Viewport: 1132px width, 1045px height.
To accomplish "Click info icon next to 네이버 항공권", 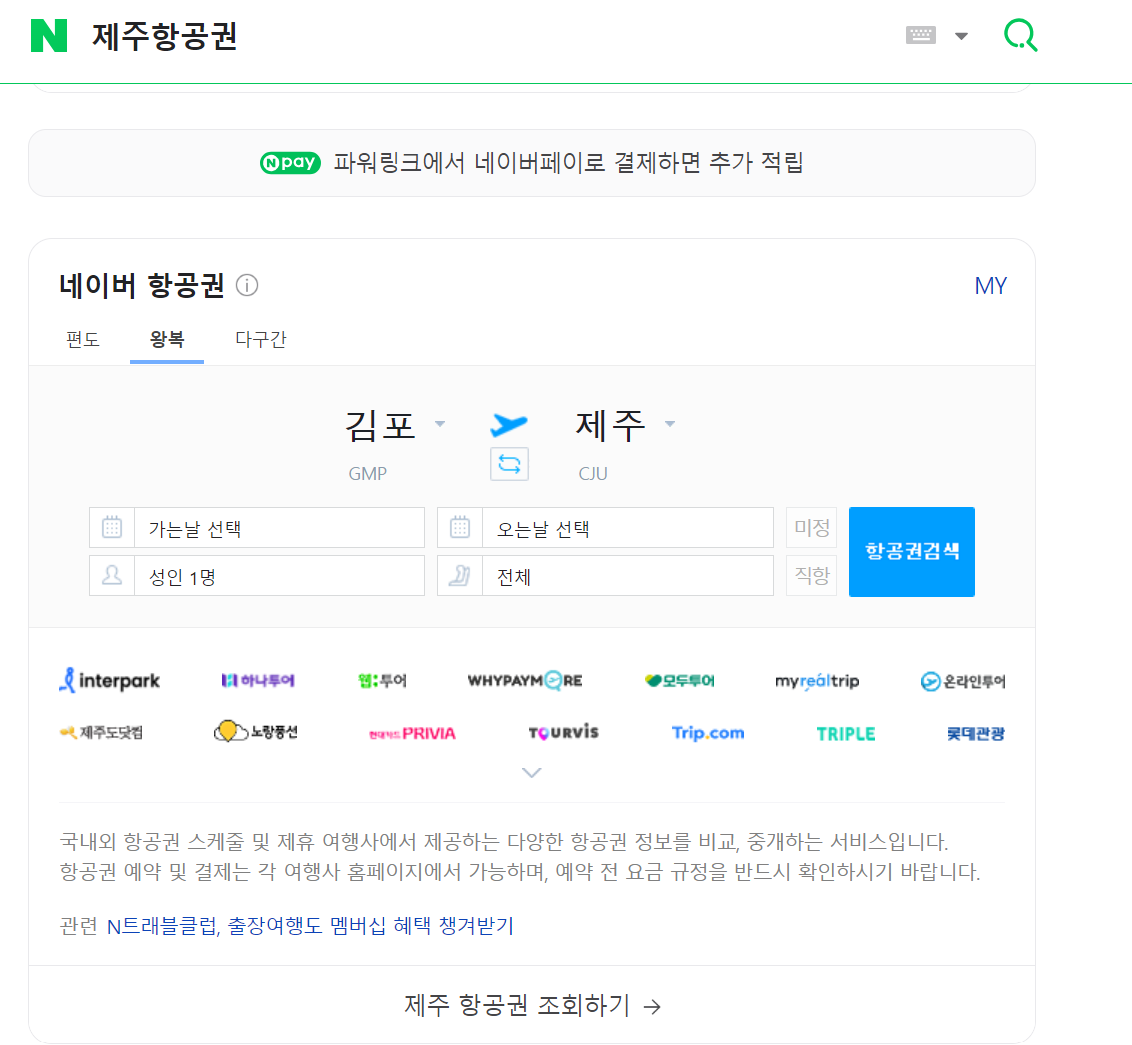I will (x=247, y=285).
